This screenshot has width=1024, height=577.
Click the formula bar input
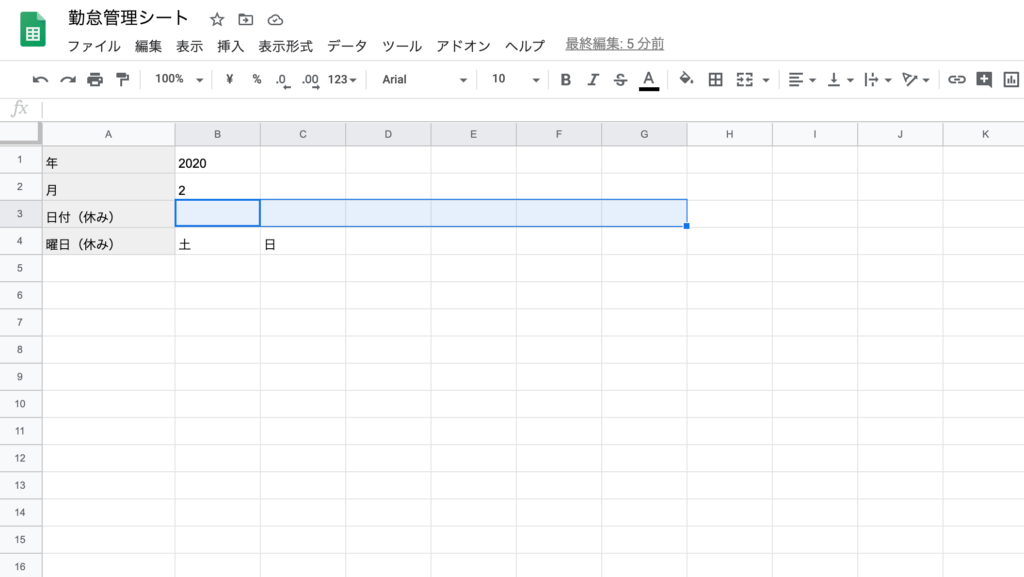point(532,108)
